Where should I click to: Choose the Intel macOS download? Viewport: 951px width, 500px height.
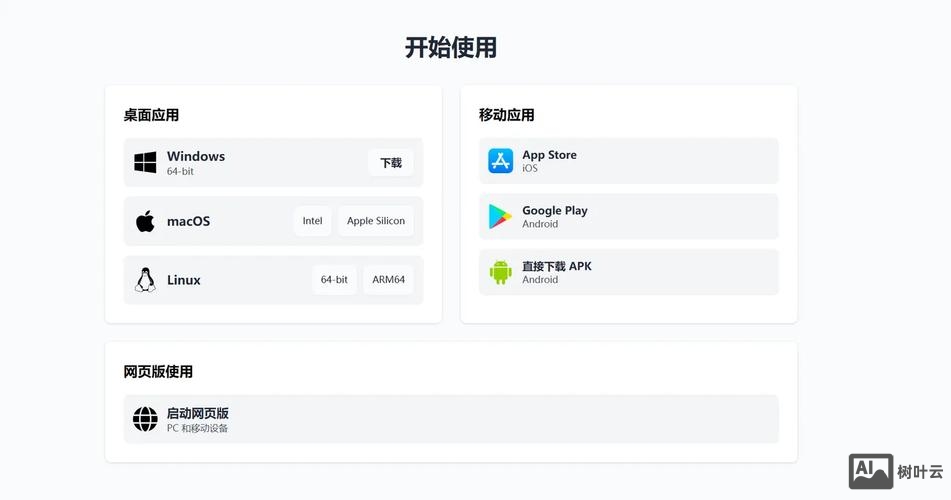[312, 221]
